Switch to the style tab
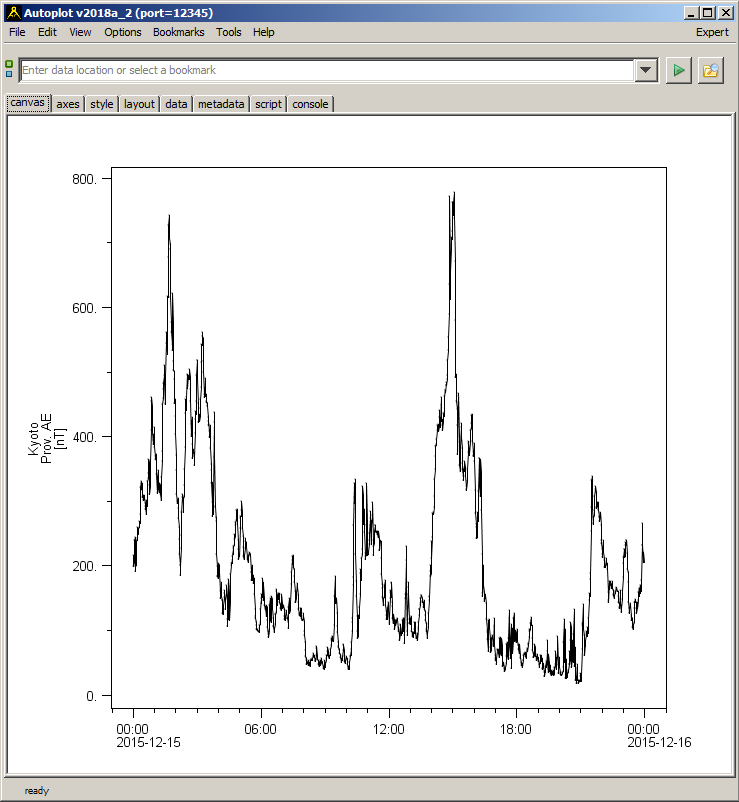The width and height of the screenshot is (739, 802). point(101,104)
